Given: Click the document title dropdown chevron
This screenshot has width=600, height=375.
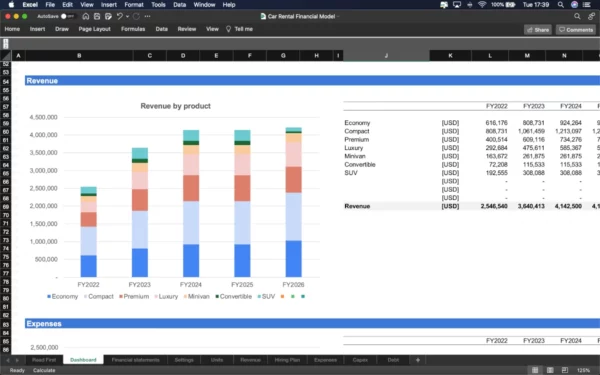Looking at the screenshot, I should coord(338,16).
